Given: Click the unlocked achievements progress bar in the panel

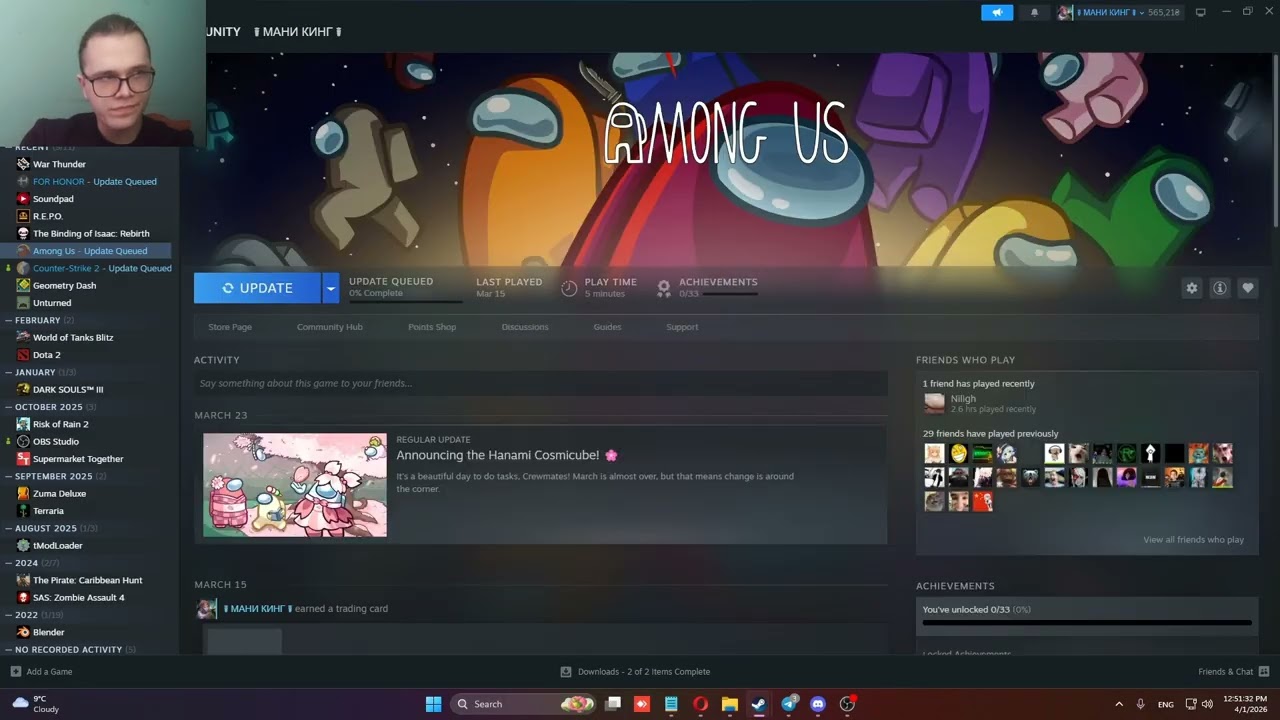Looking at the screenshot, I should click(1087, 622).
